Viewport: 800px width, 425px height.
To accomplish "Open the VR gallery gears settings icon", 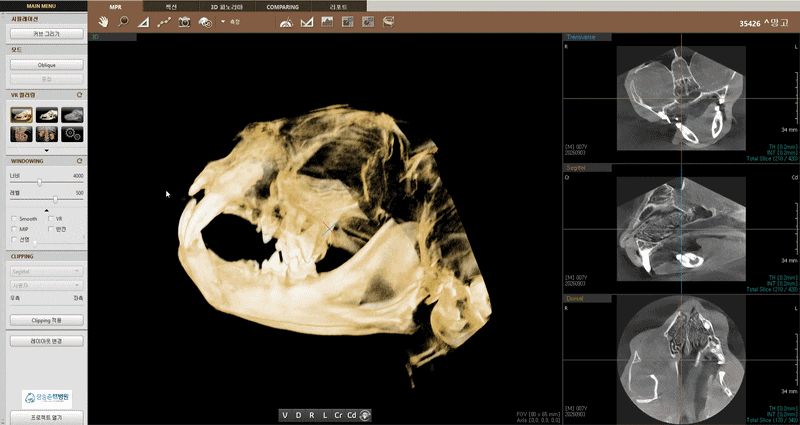I will tap(72, 134).
